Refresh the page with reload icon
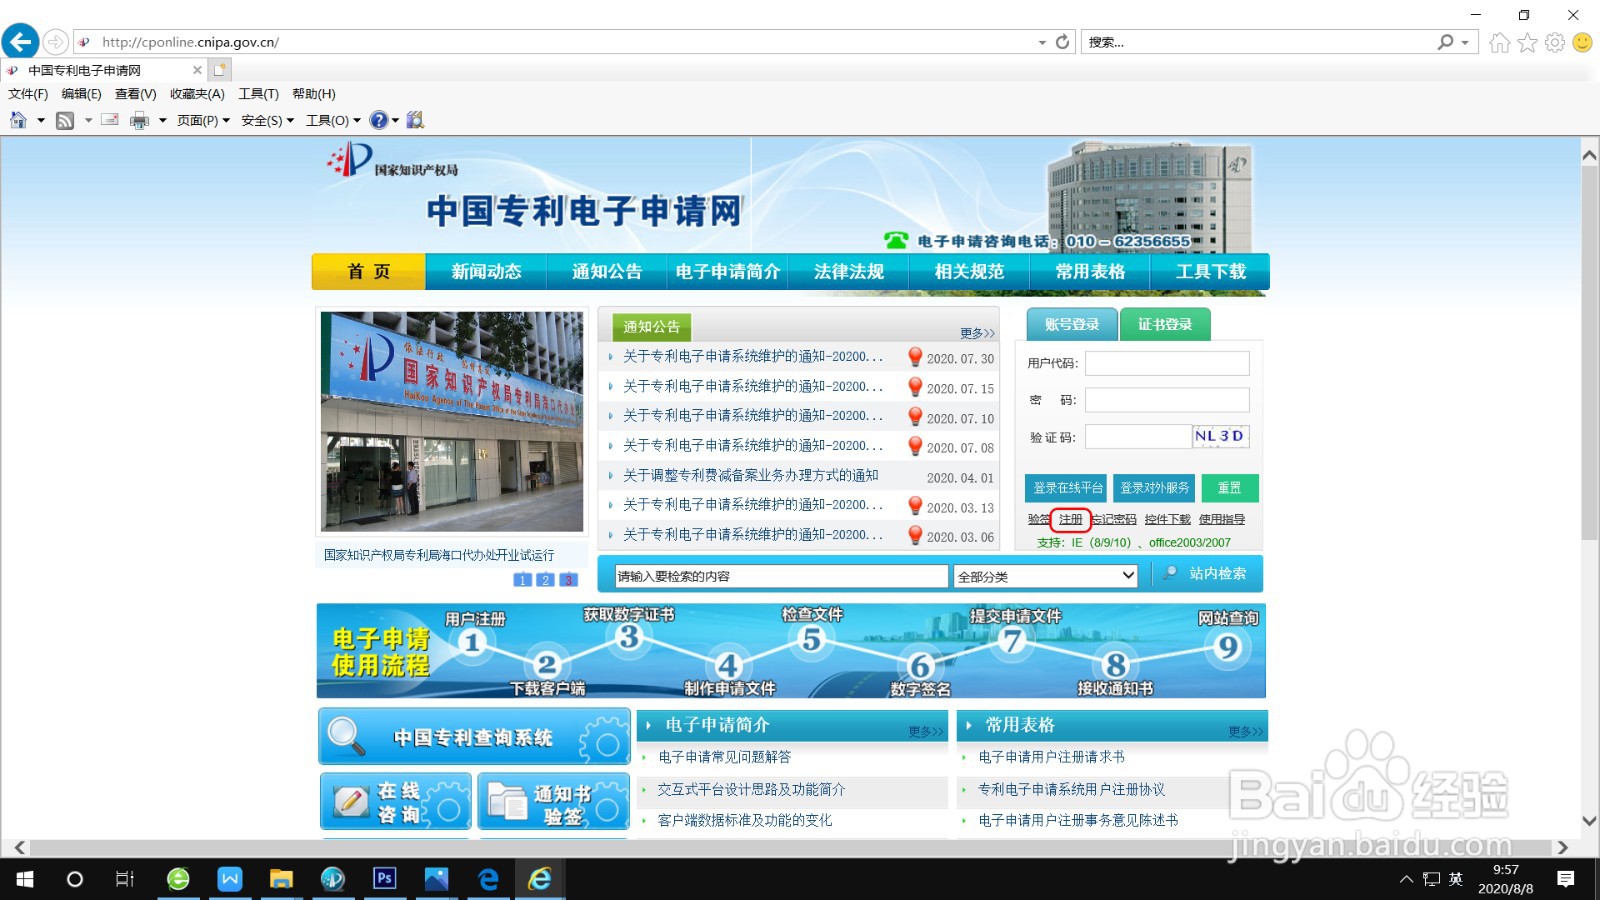This screenshot has height=900, width=1600. 1062,42
